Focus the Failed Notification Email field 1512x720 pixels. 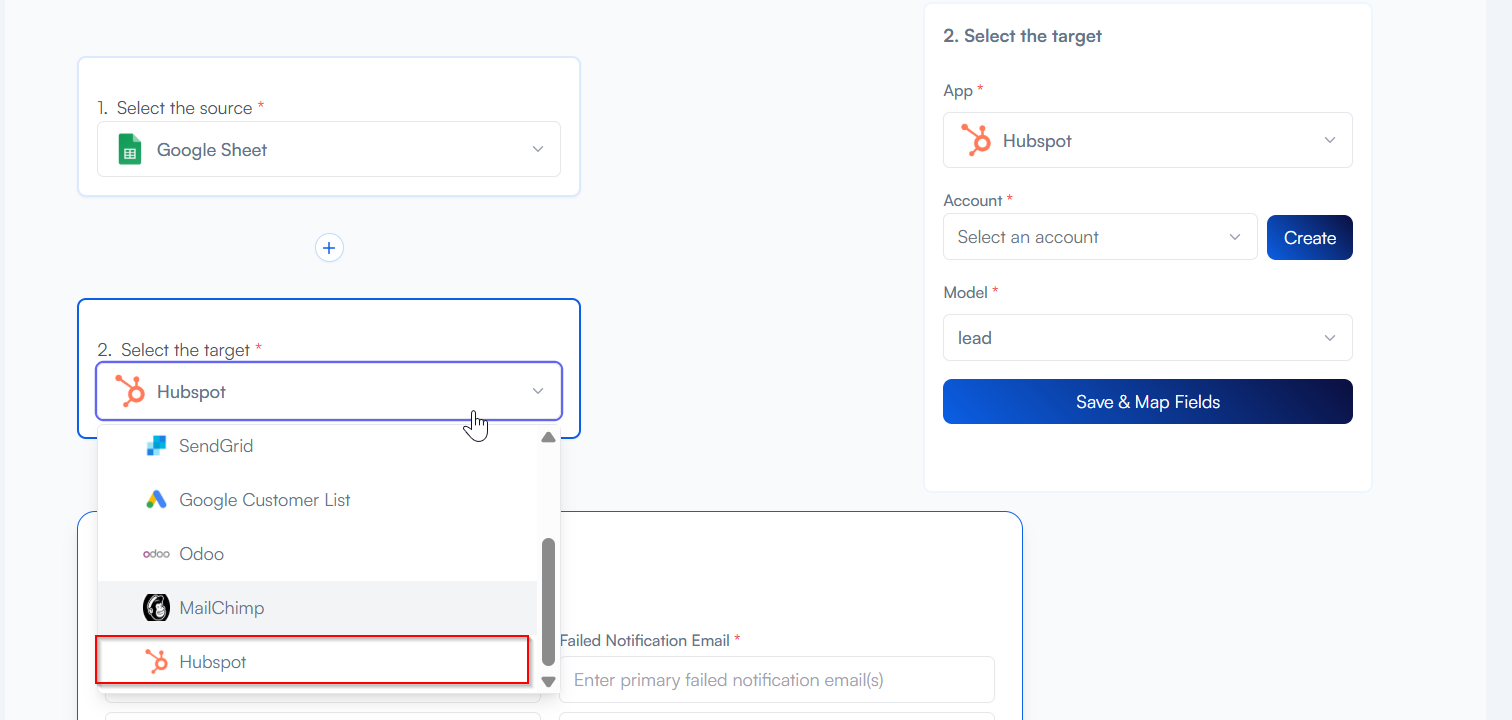click(x=776, y=680)
